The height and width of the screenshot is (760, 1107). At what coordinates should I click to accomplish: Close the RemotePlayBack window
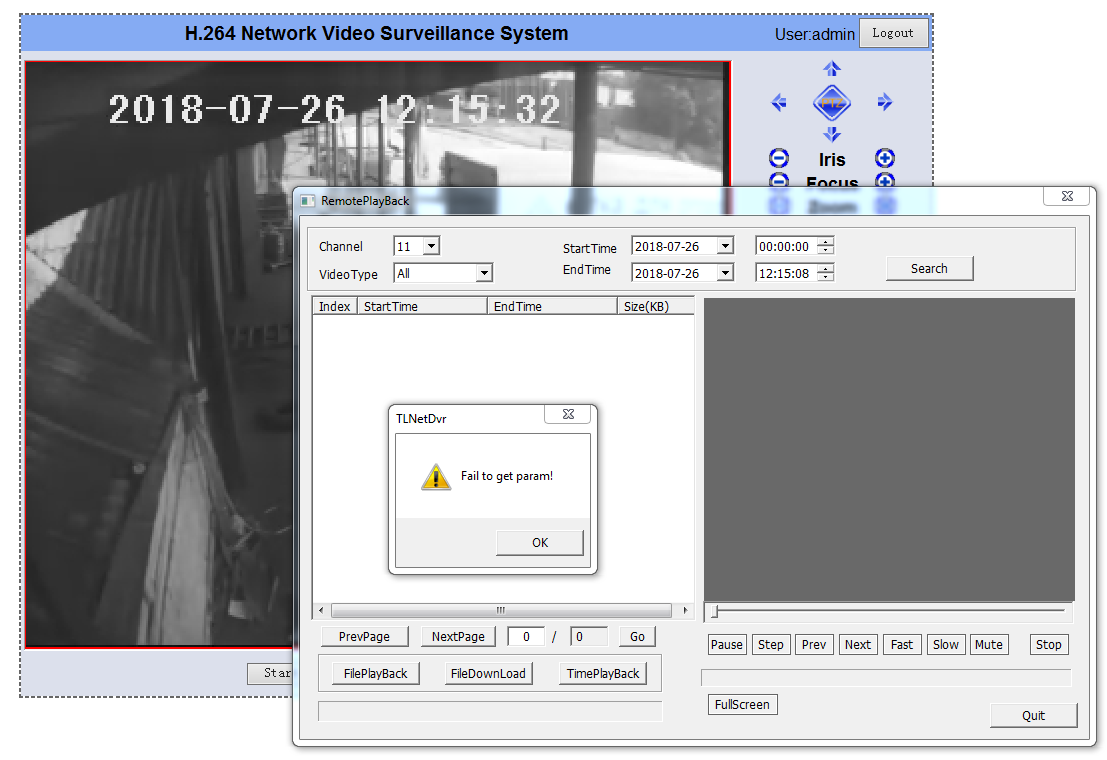[x=1067, y=196]
